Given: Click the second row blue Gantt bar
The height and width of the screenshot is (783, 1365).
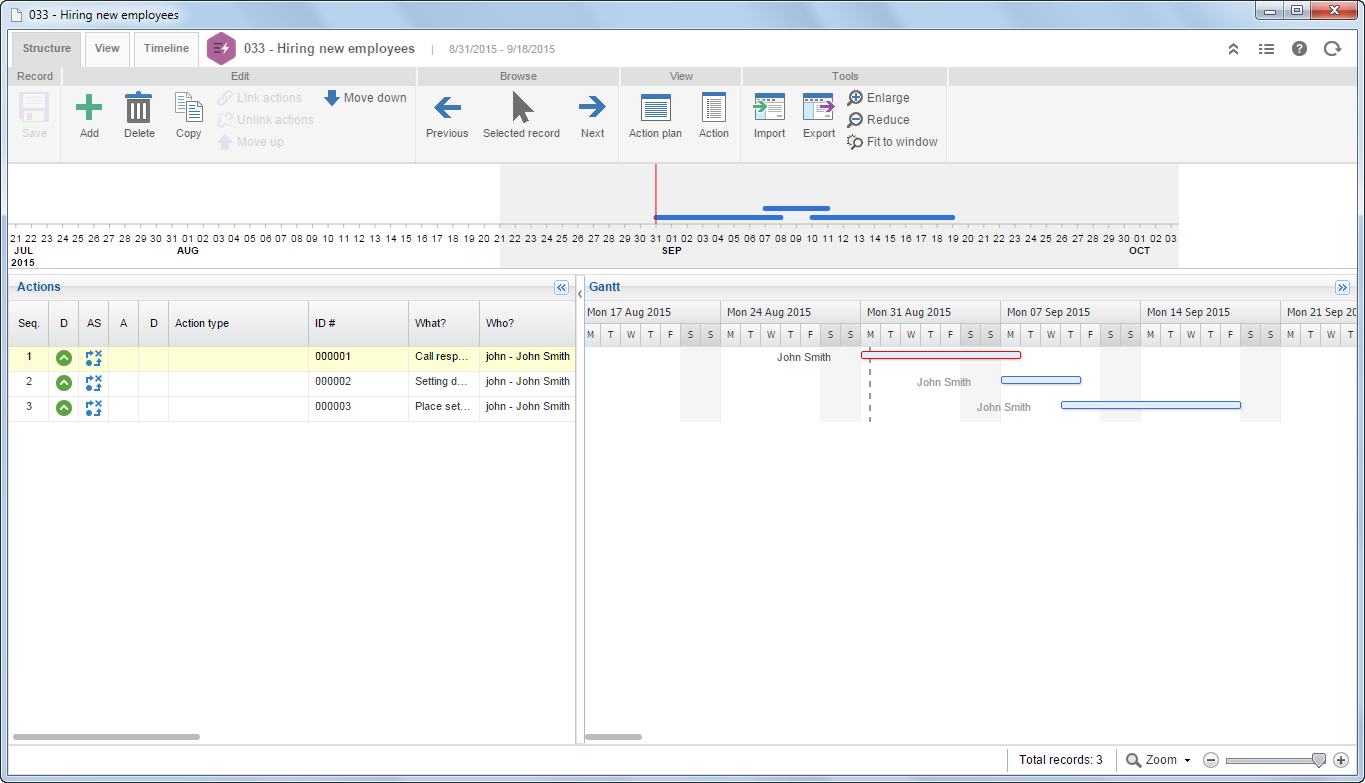Looking at the screenshot, I should click(1041, 380).
